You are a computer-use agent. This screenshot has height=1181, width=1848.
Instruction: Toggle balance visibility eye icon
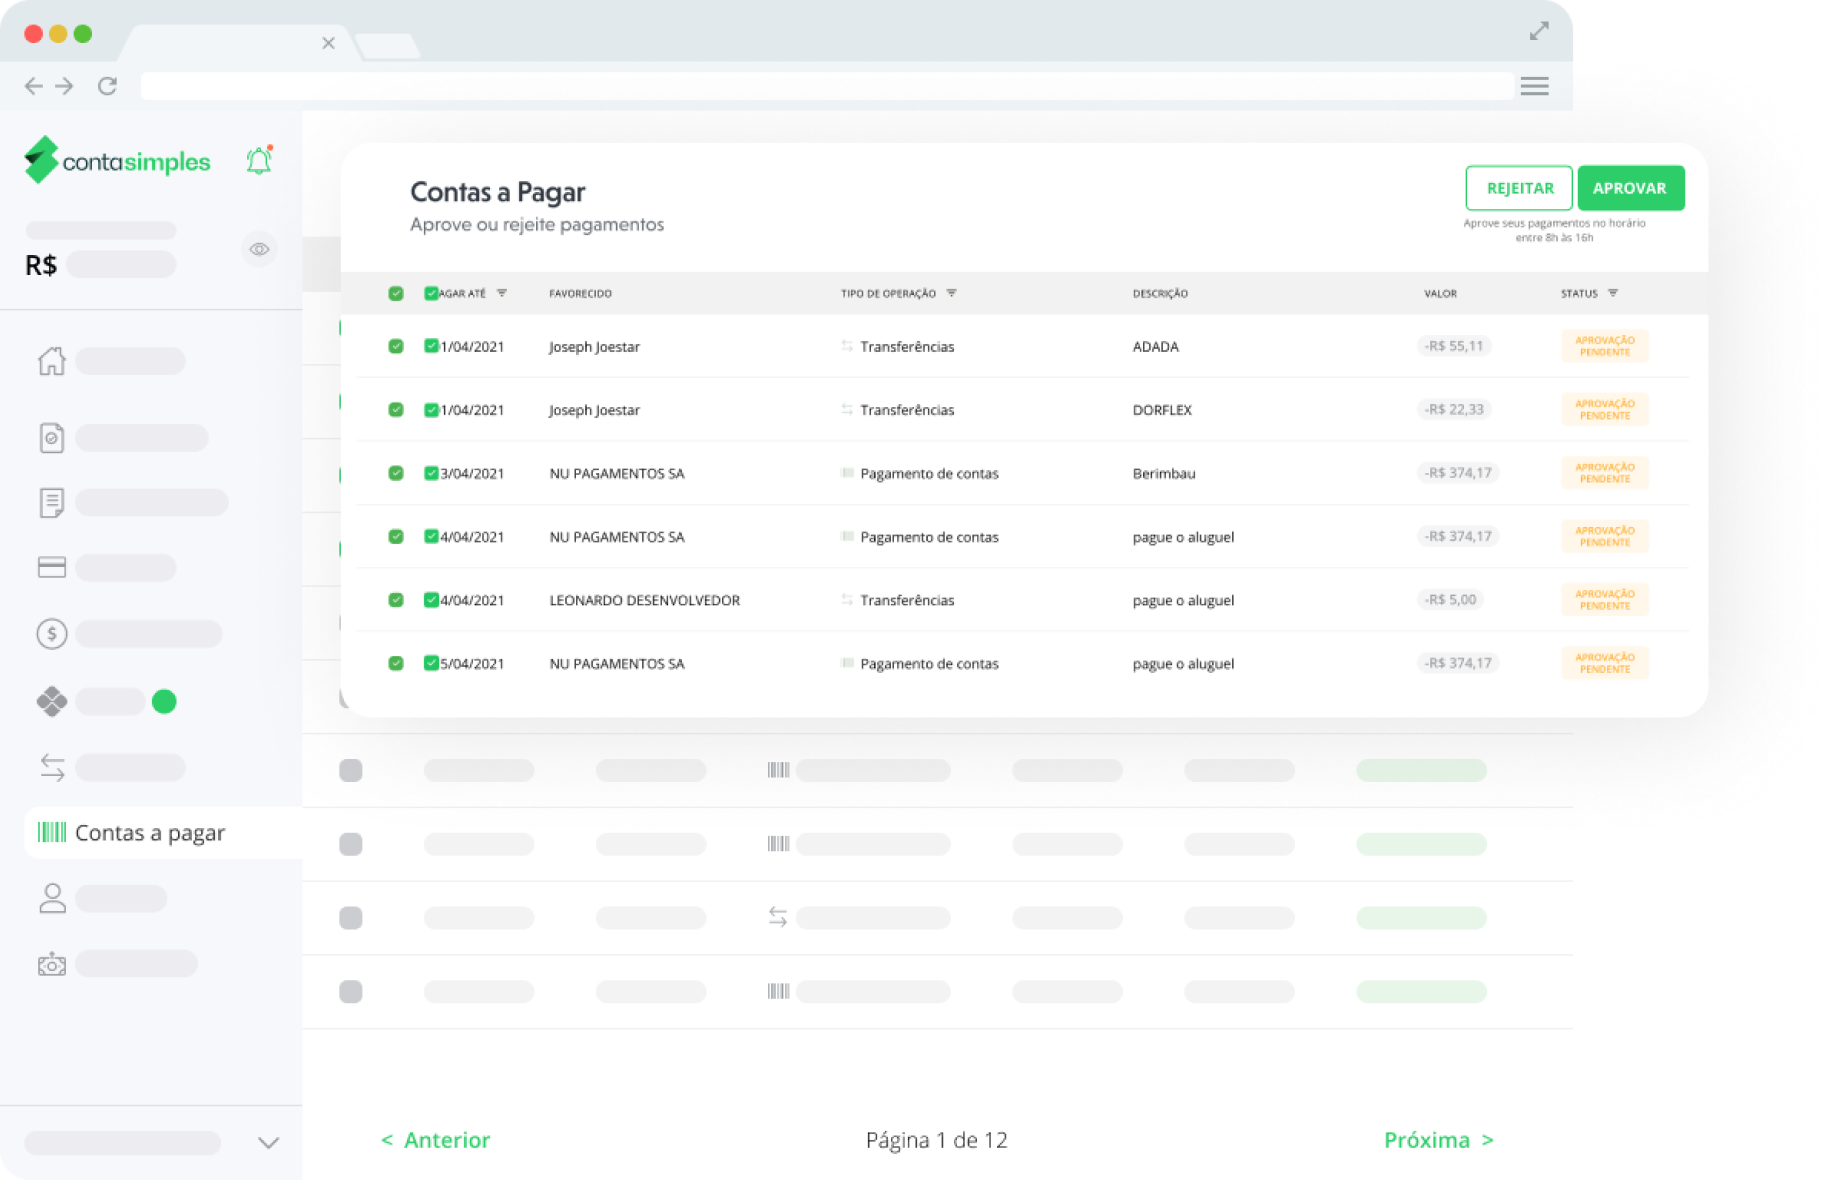coord(259,249)
